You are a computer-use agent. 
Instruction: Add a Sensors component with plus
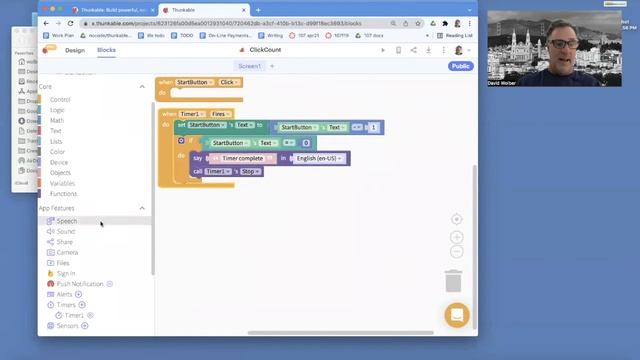[85, 326]
